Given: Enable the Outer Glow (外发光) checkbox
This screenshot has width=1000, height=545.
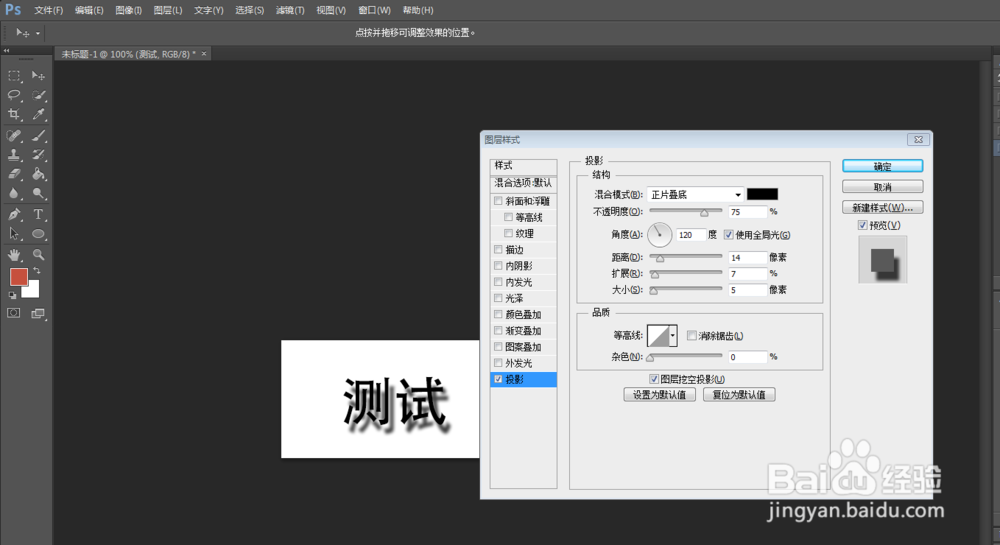Looking at the screenshot, I should 499,363.
